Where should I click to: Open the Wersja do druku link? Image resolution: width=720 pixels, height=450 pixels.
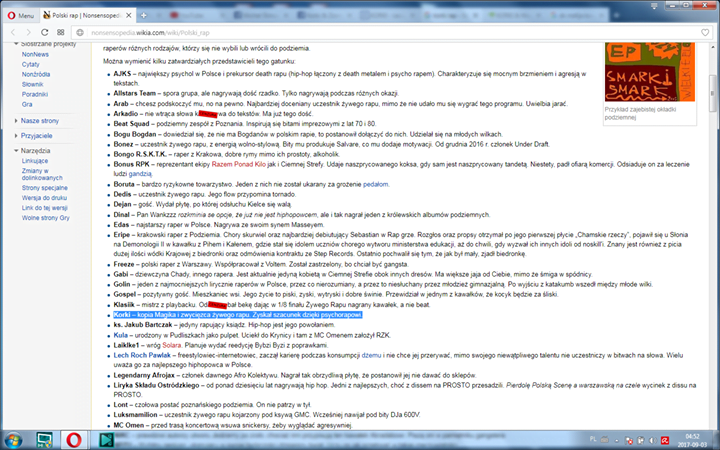click(x=44, y=196)
